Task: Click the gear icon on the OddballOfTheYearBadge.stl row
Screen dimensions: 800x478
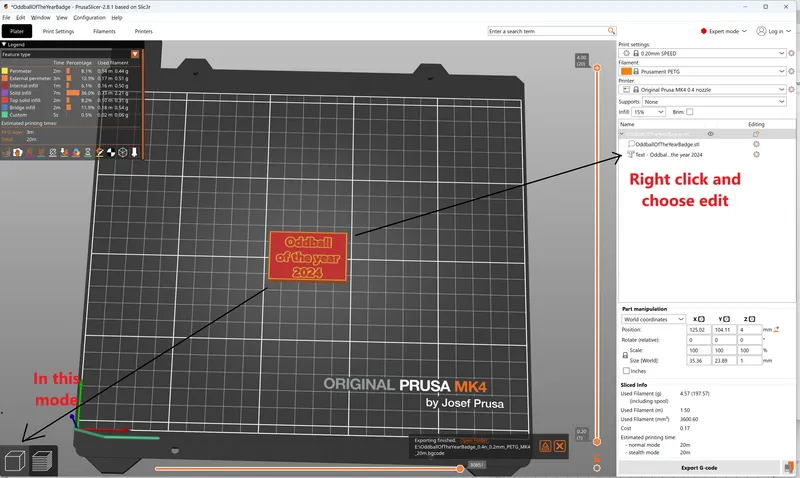Action: coord(756,144)
